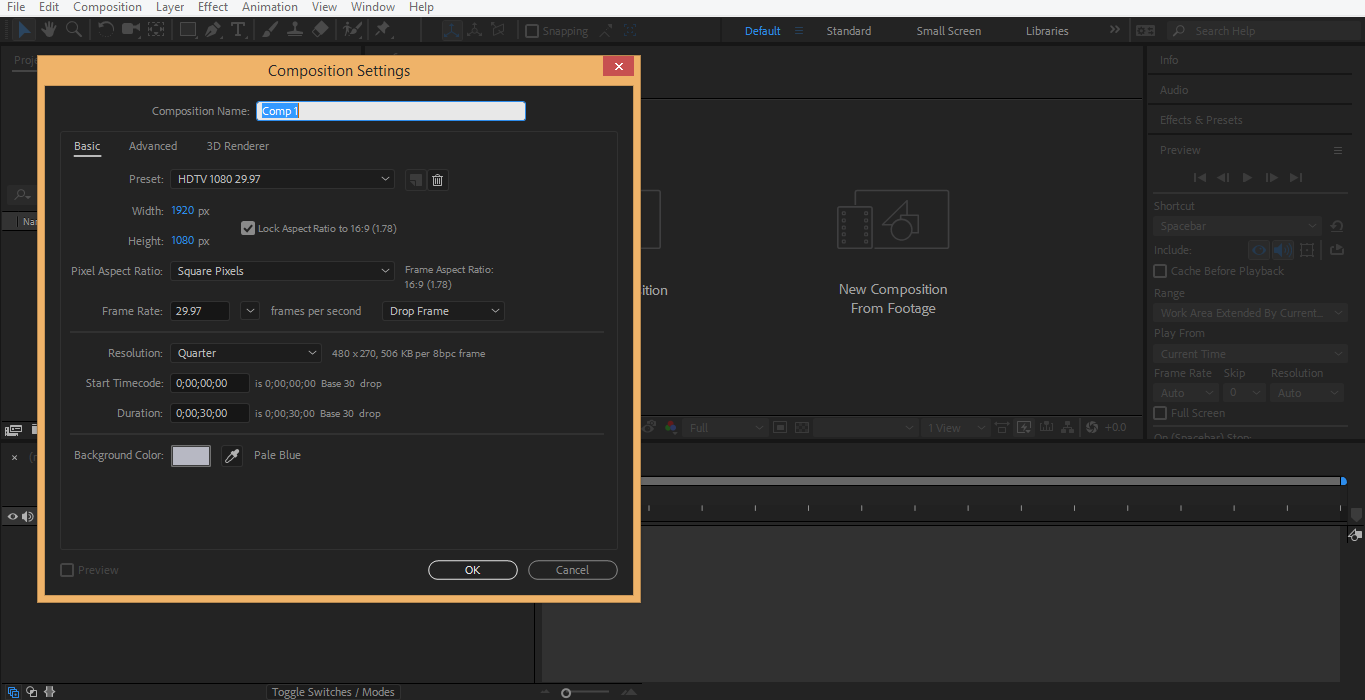
Task: Select the Hand tool
Action: [48, 30]
